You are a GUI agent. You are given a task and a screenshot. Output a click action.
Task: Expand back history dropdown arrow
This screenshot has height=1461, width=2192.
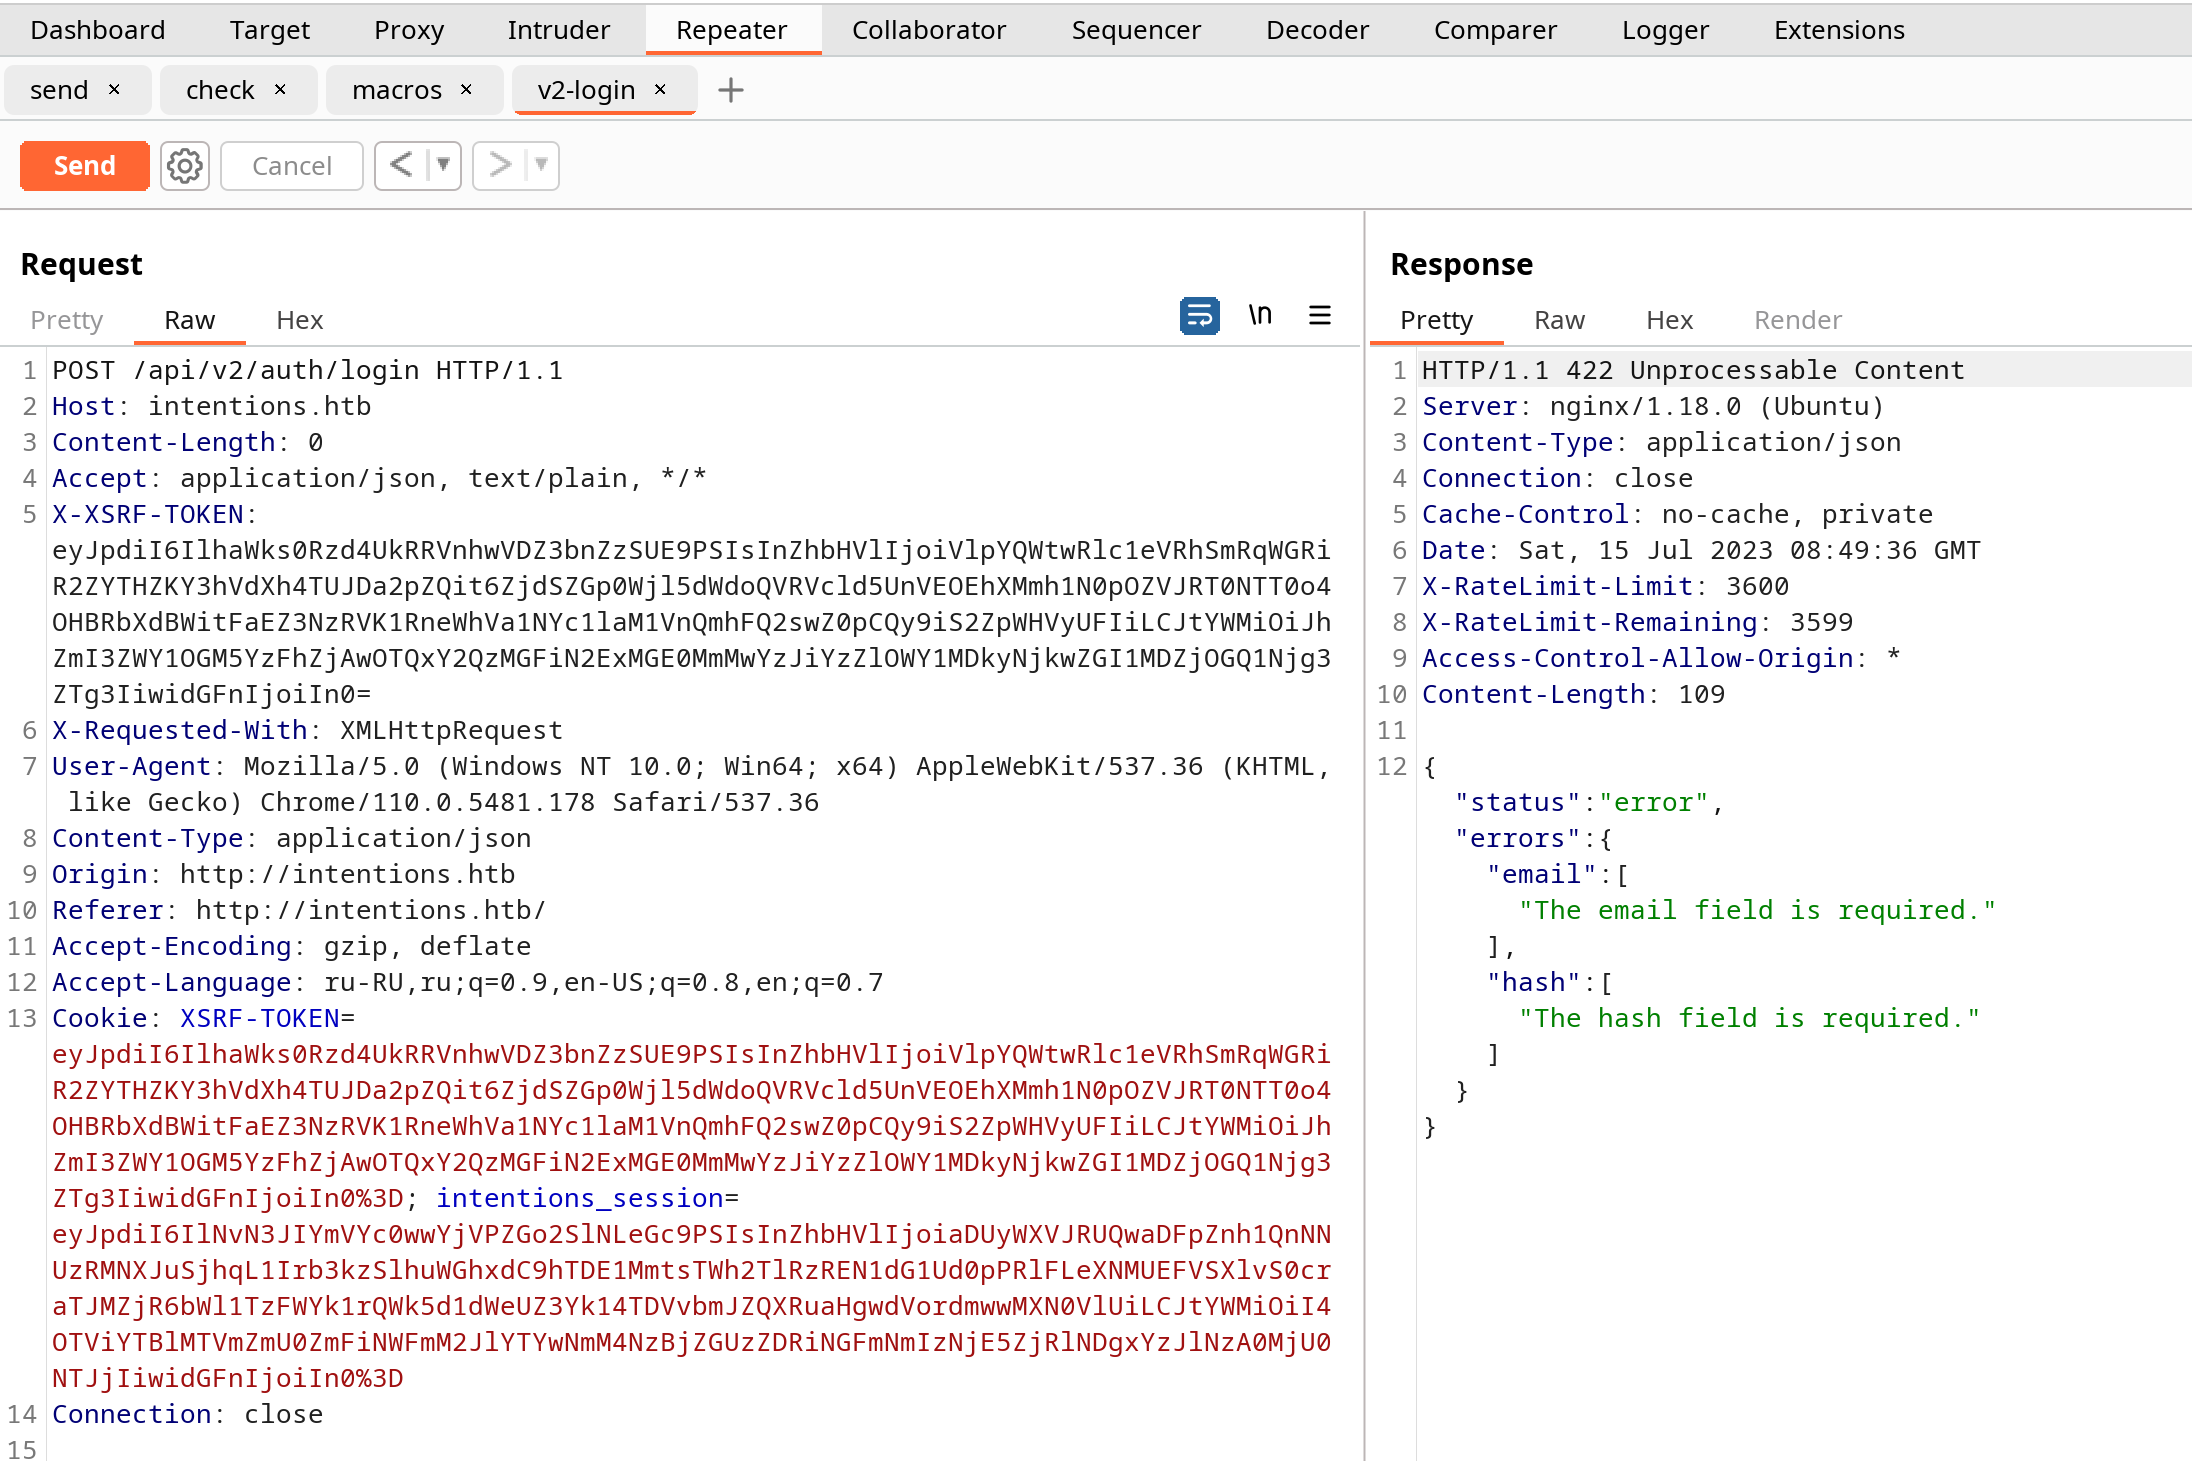coord(443,165)
